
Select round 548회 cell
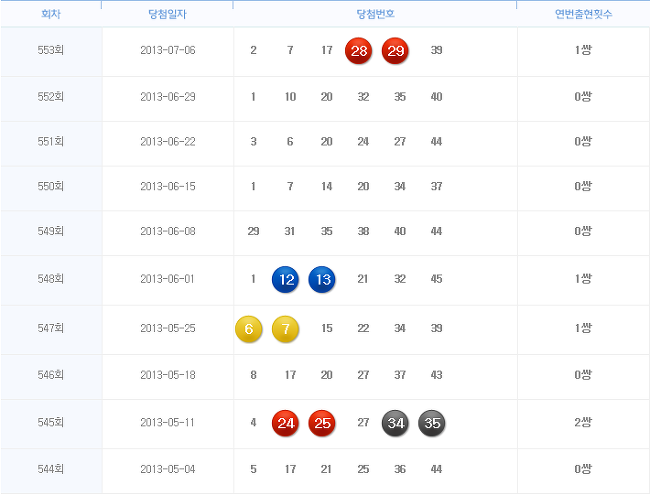51,279
